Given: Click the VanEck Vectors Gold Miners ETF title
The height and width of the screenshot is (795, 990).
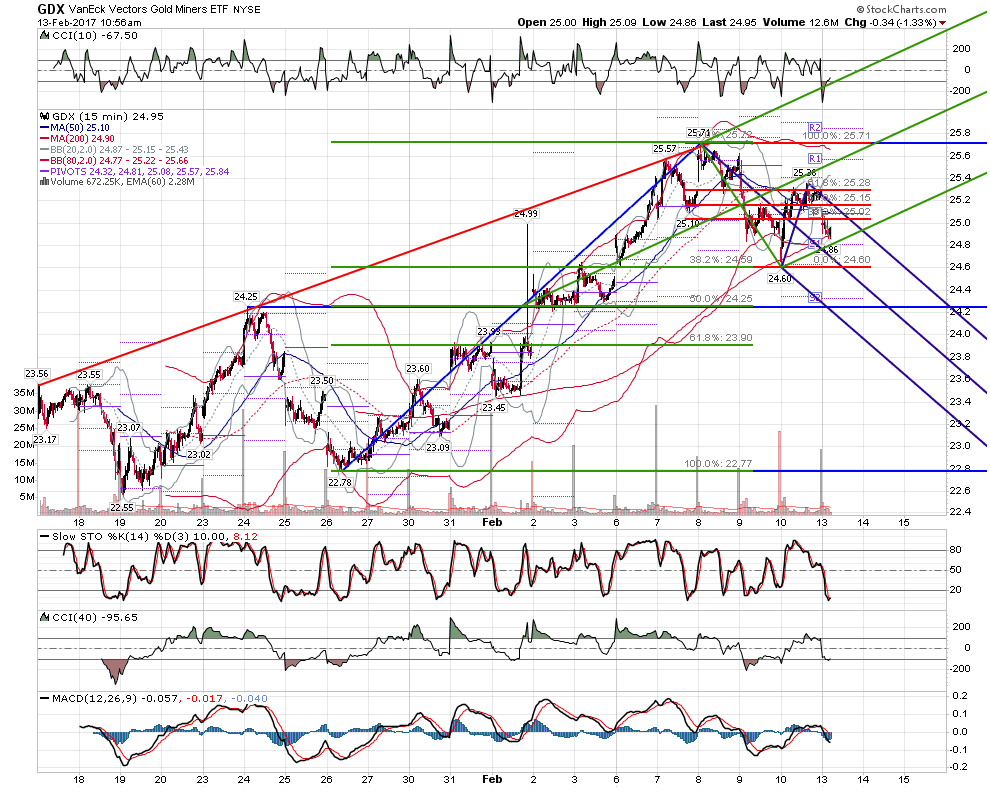Looking at the screenshot, I should 148,9.
